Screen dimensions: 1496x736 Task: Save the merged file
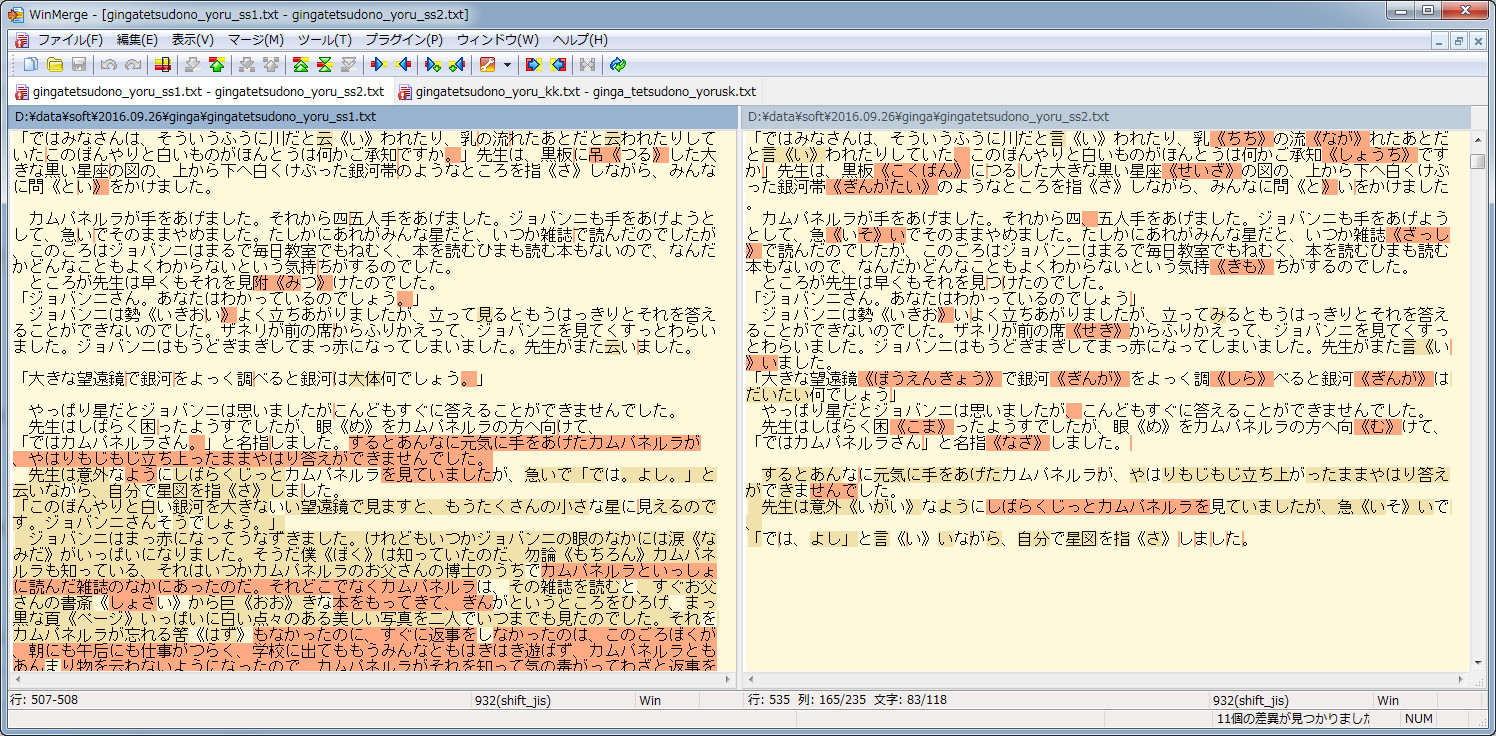pyautogui.click(x=79, y=64)
